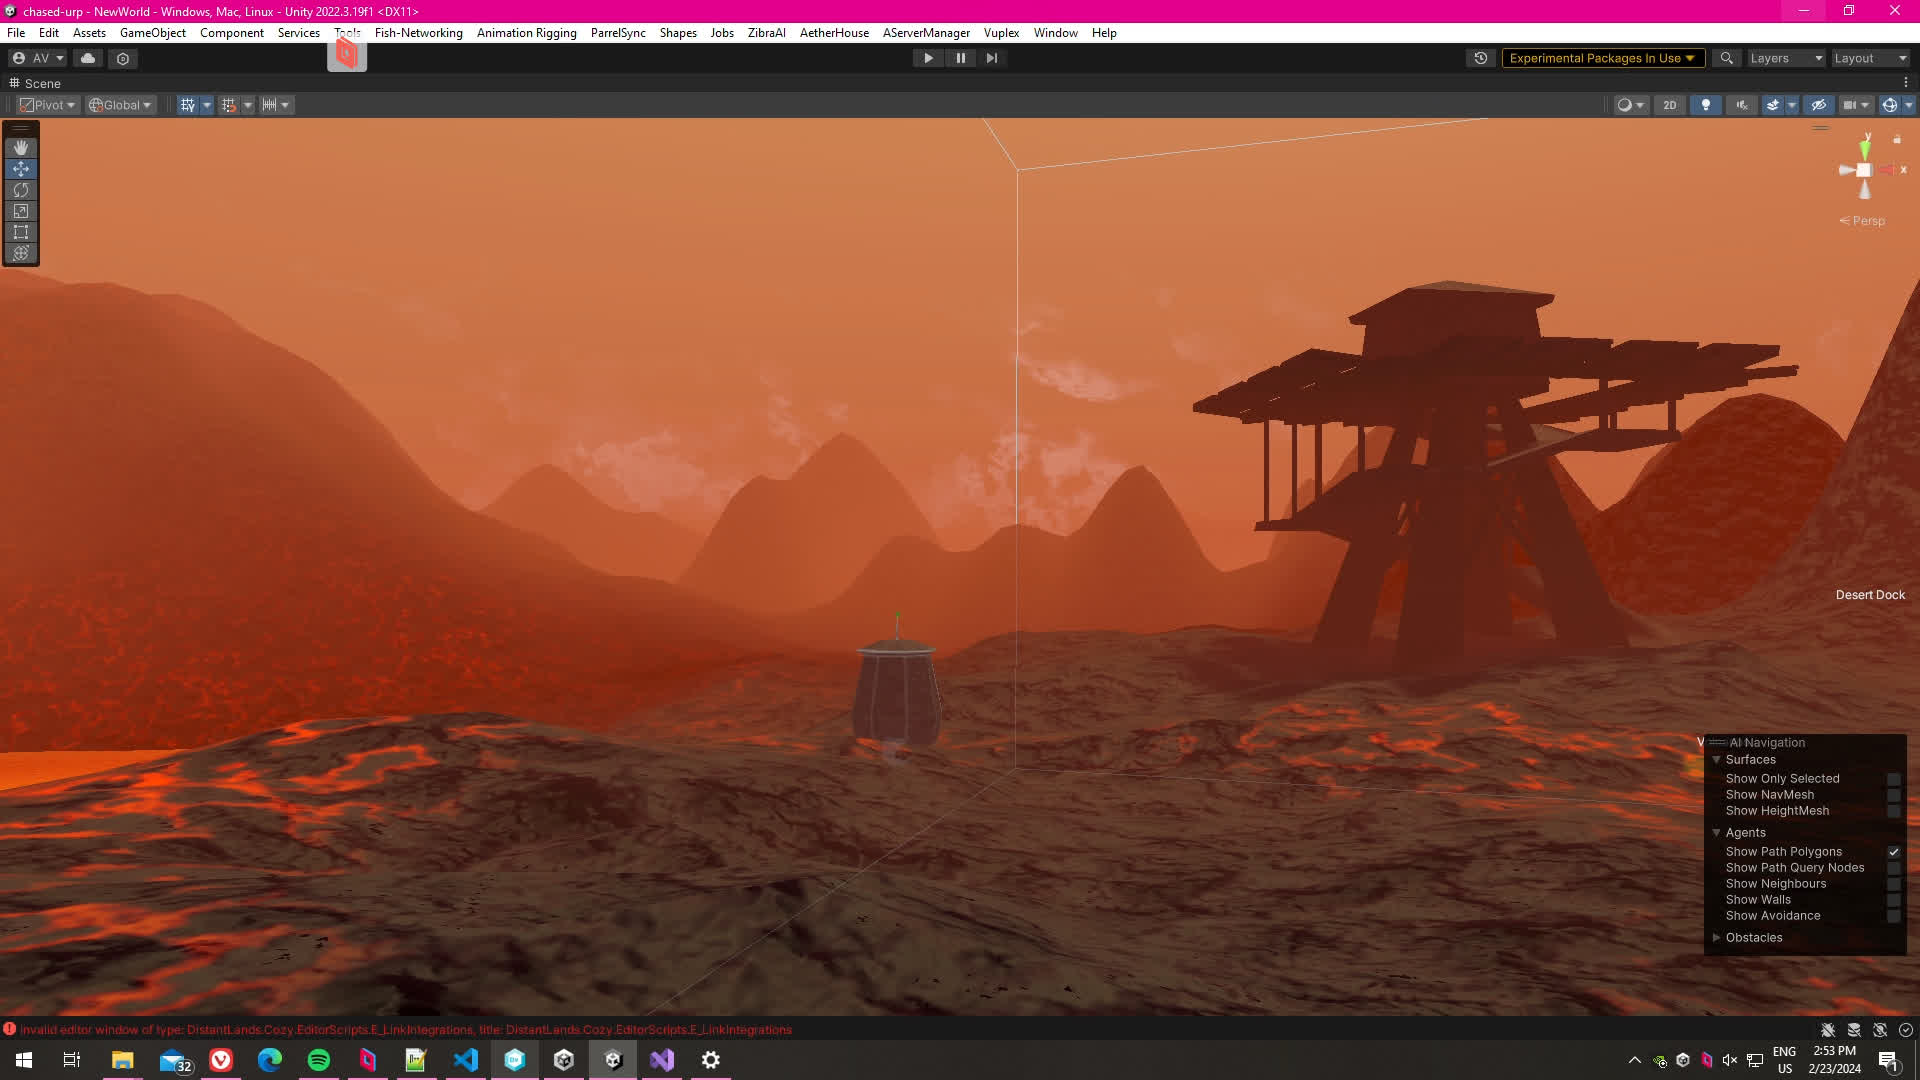Click the Undo History icon

[1481, 58]
